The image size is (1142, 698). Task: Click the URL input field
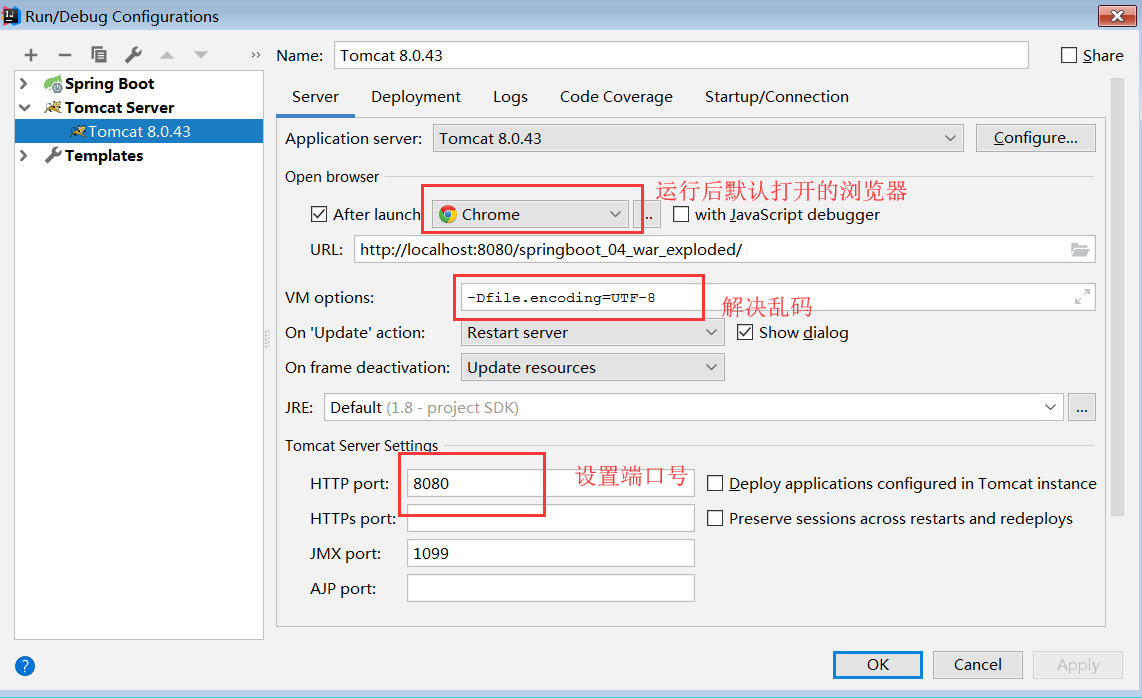click(x=725, y=250)
